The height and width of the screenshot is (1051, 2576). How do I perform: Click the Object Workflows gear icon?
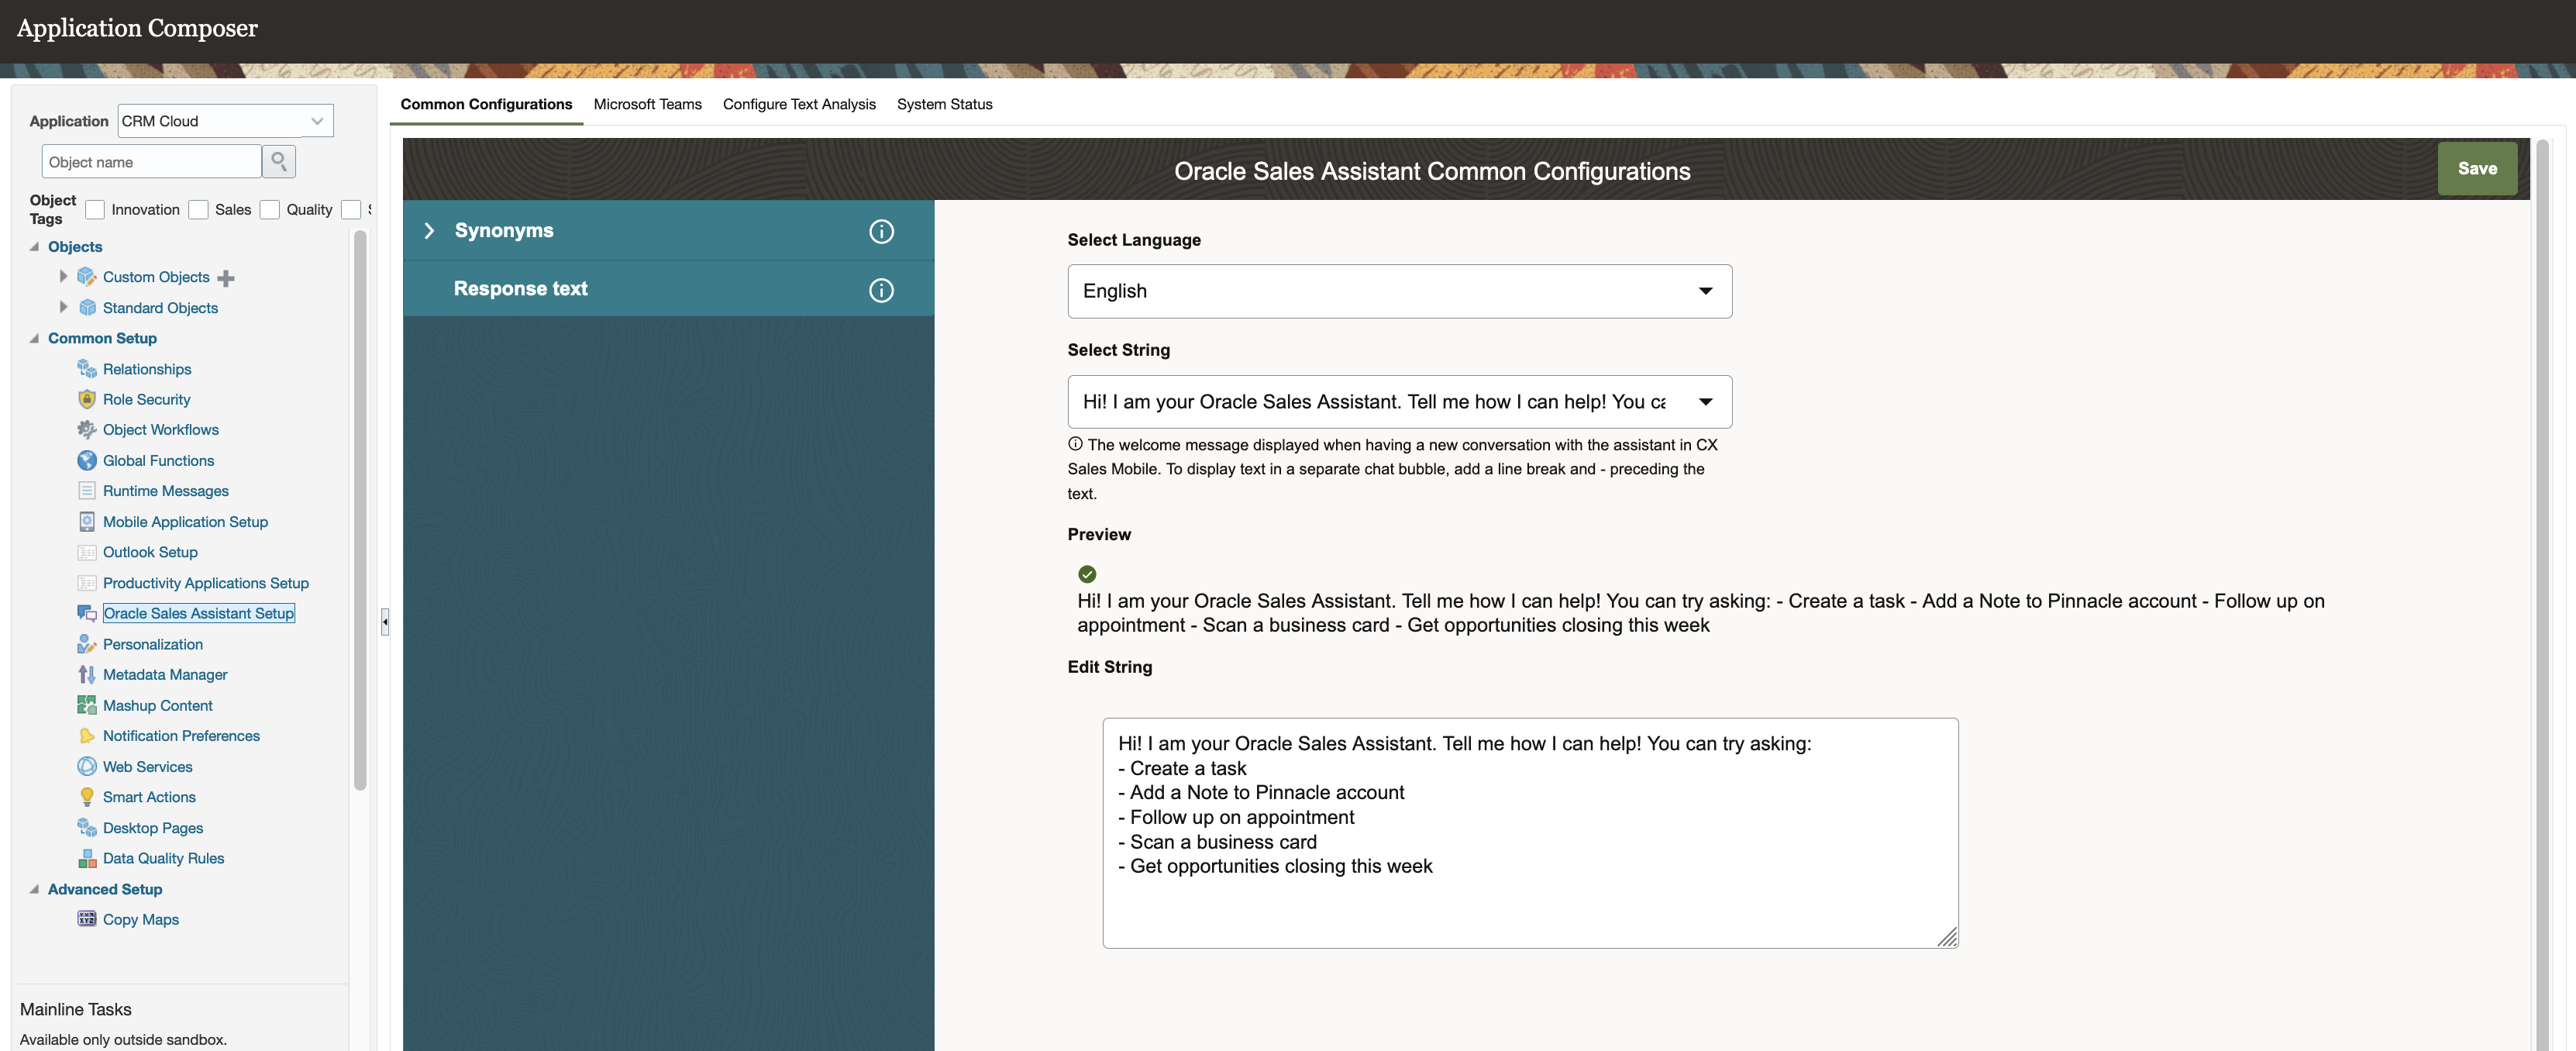tap(87, 430)
